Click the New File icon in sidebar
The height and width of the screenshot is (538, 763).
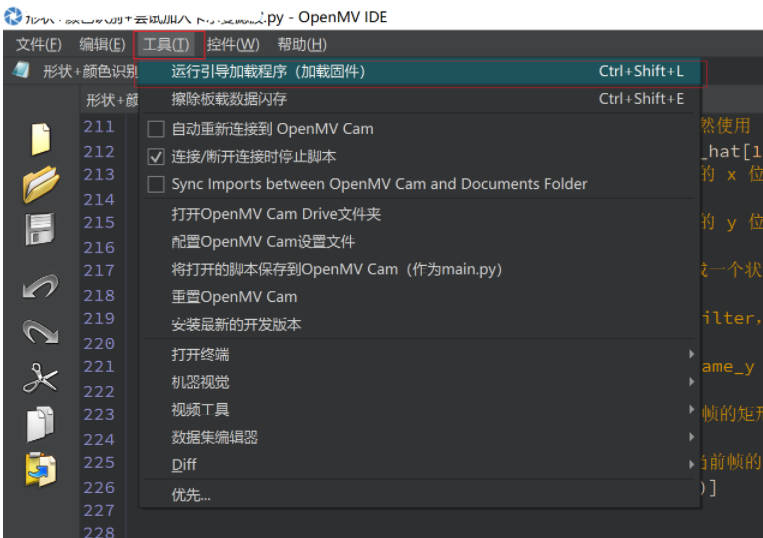41,139
